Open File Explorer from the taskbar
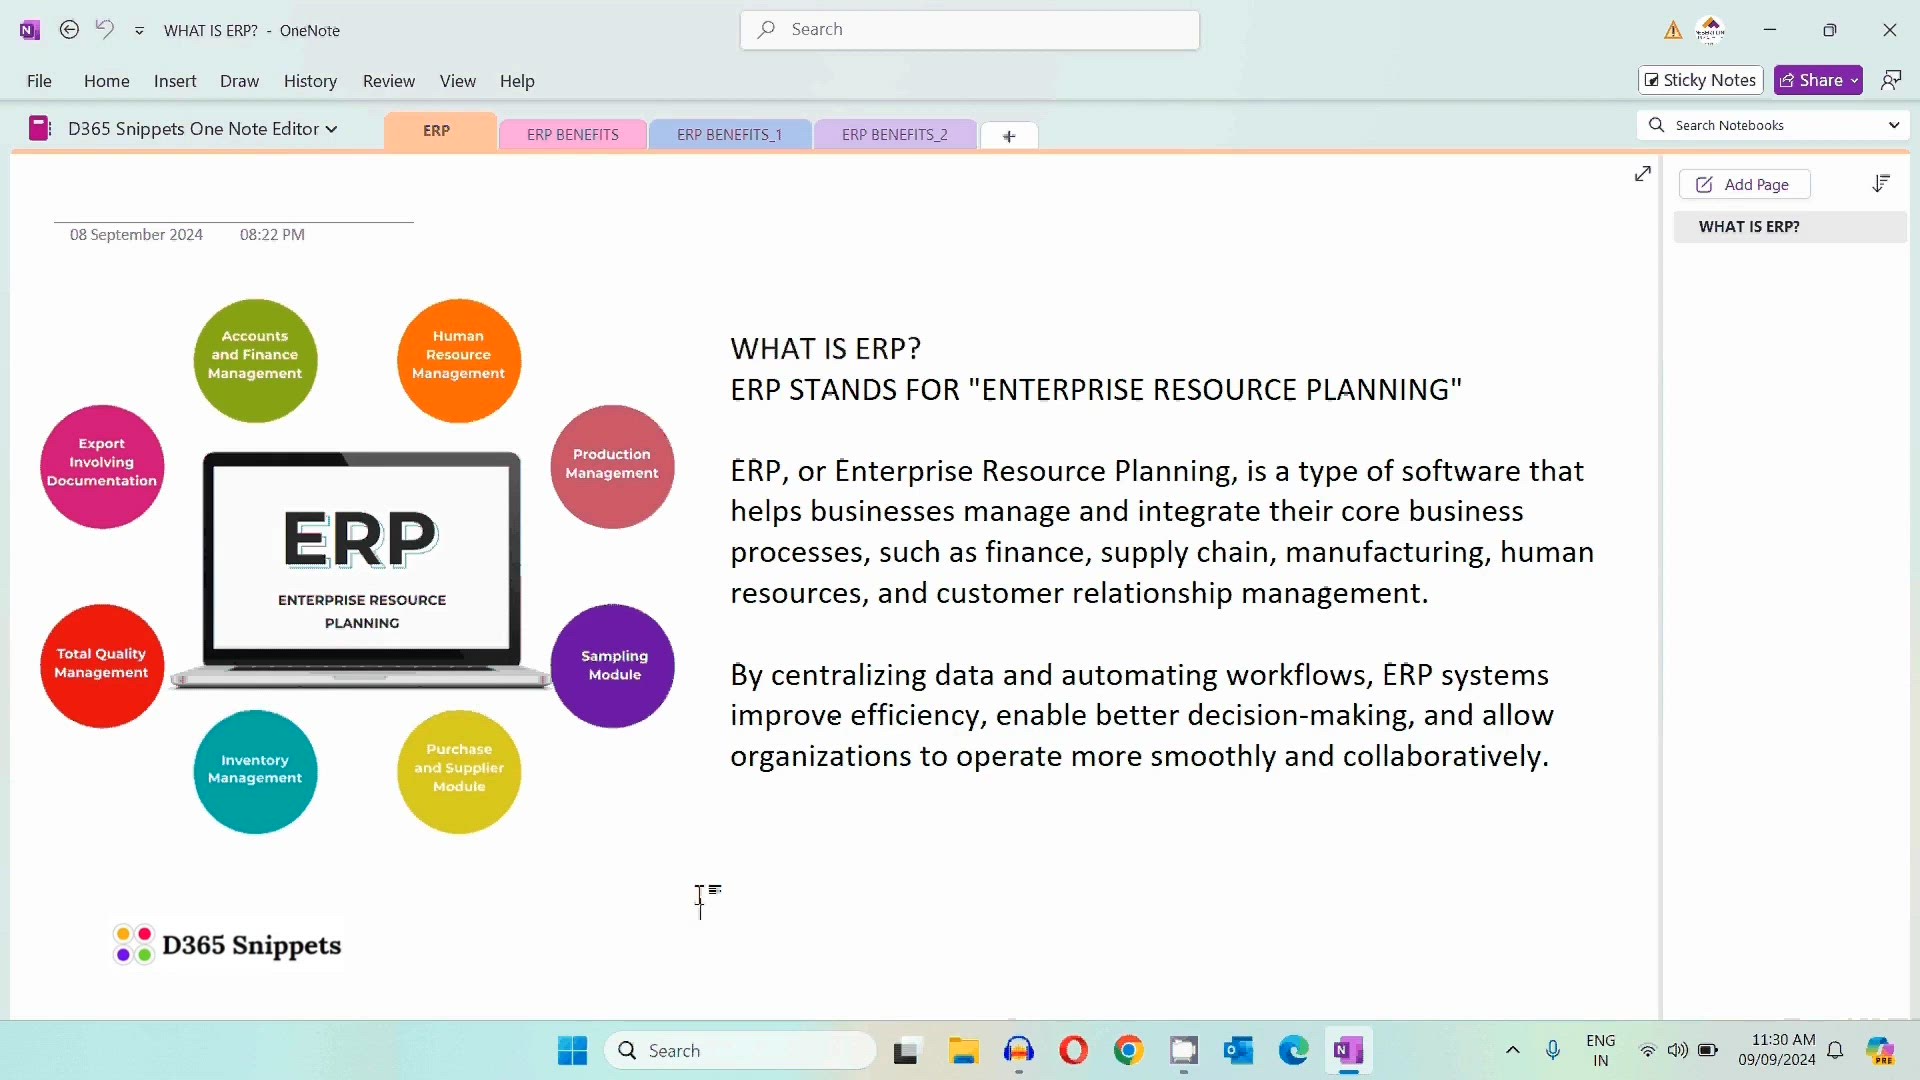The image size is (1920, 1080). 964,1051
